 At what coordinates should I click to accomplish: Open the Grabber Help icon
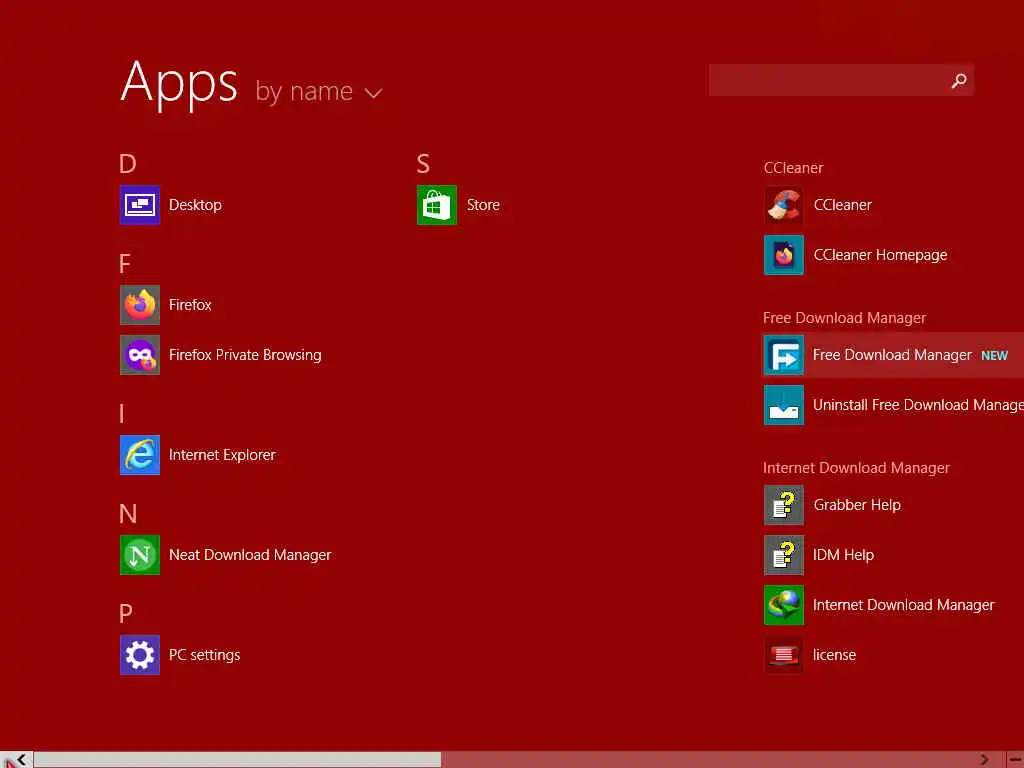point(784,505)
